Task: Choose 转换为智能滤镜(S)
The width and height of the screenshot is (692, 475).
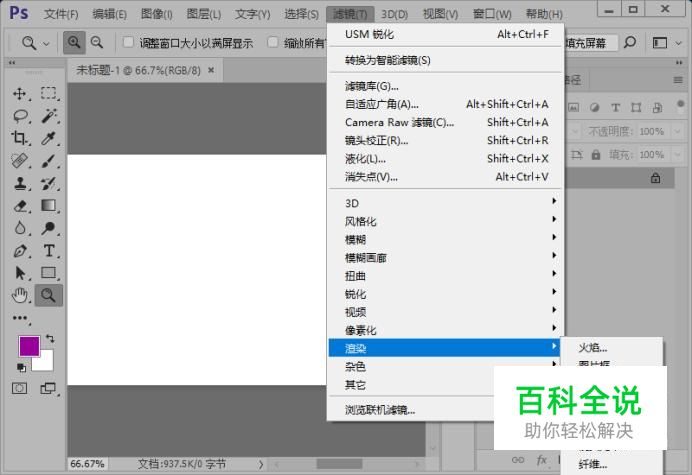Action: [446, 60]
